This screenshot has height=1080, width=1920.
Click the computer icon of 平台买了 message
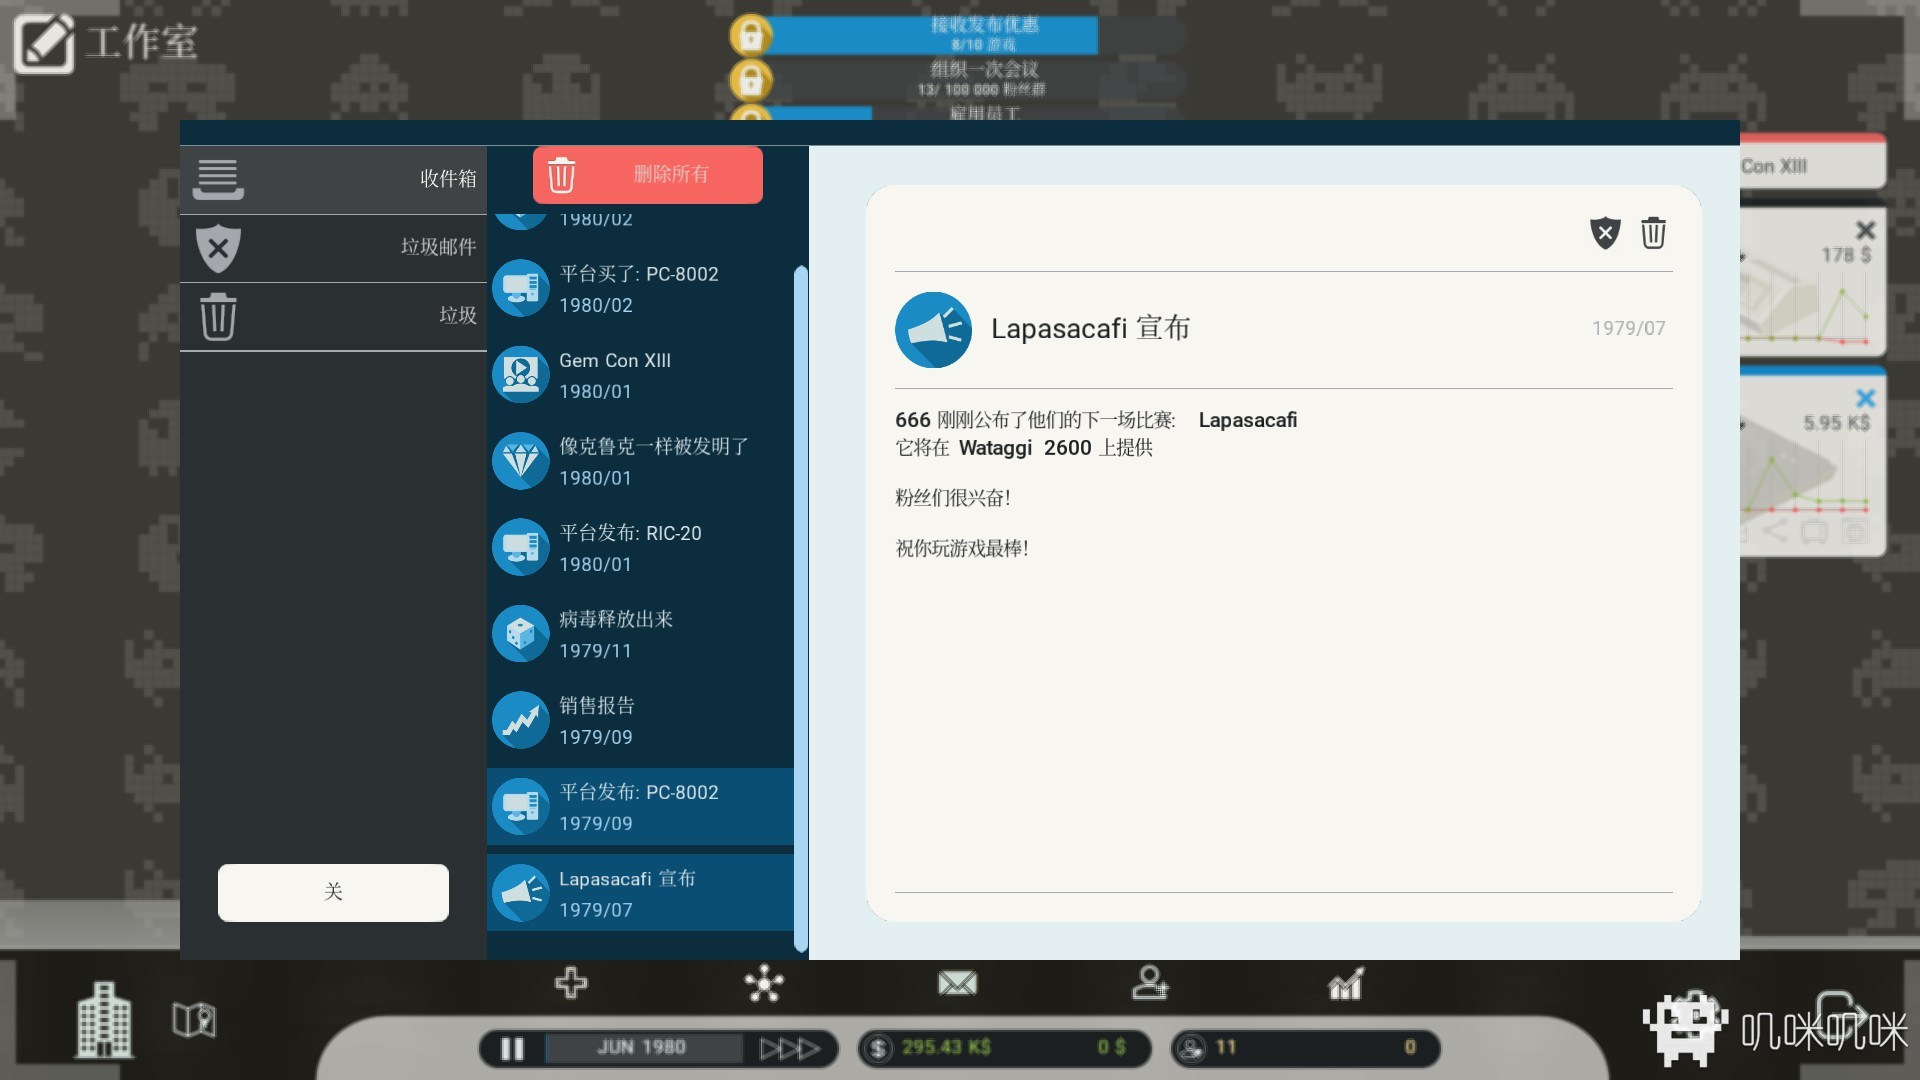521,289
